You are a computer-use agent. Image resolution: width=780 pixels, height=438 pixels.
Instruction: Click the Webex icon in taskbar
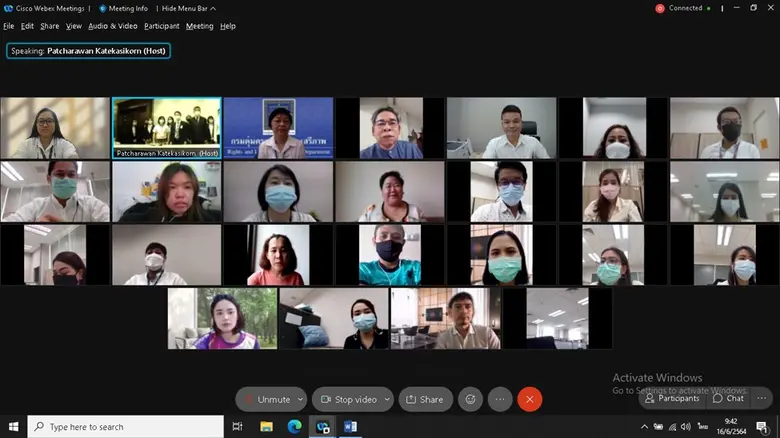(323, 427)
